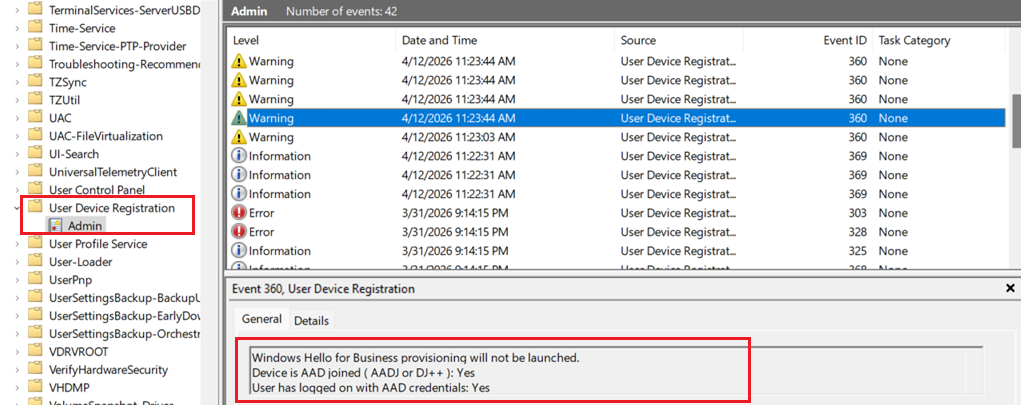This screenshot has width=1021, height=405.
Task: Click the User Profile Service folder icon
Action: [x=36, y=244]
